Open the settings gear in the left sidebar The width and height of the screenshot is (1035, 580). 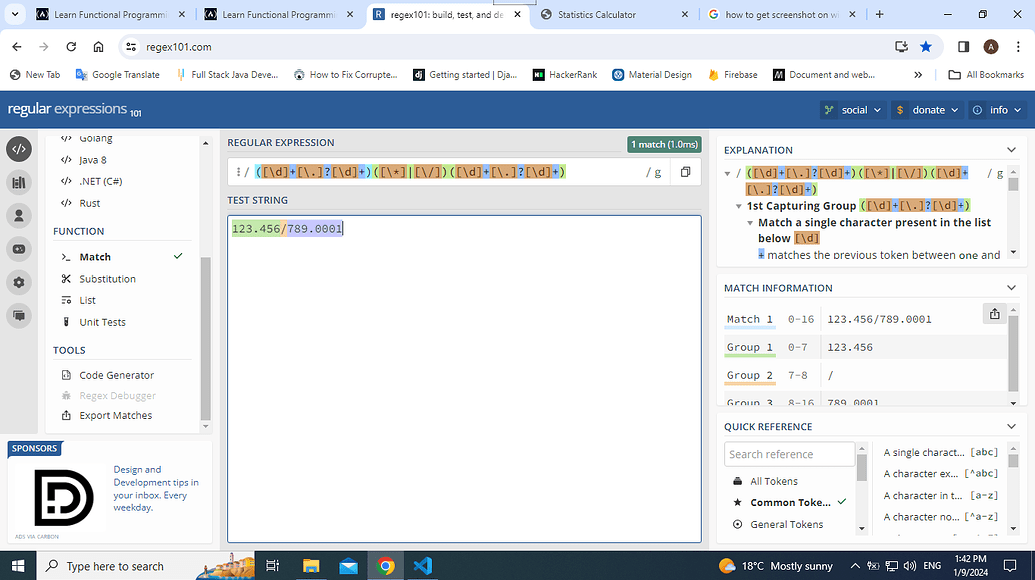pyautogui.click(x=21, y=282)
